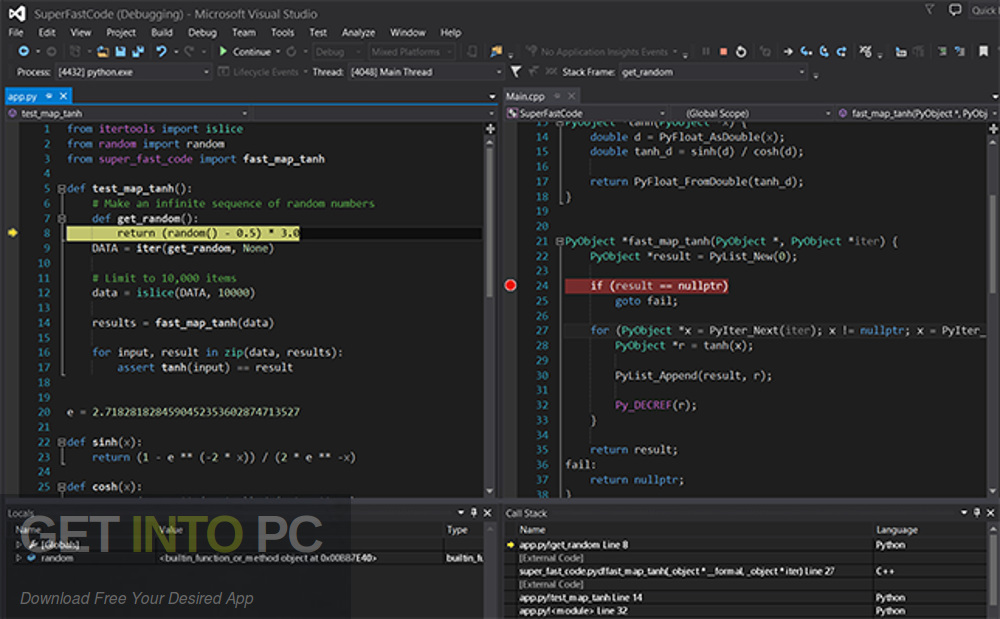Click the Undo arrow icon

pos(163,51)
